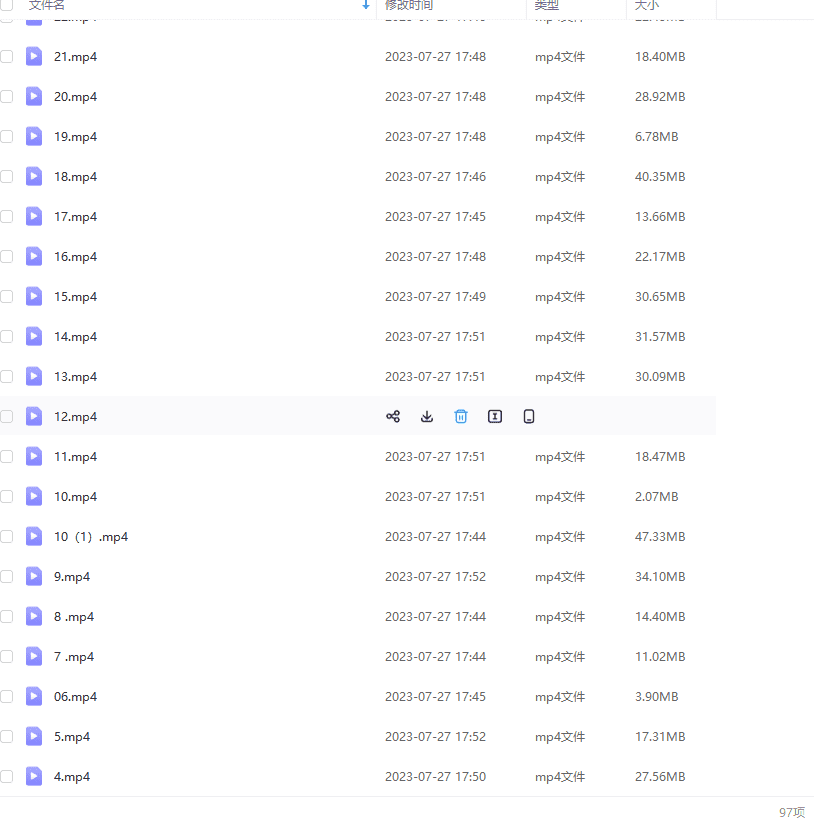Open the file named 15.mp4
Image resolution: width=814 pixels, height=819 pixels.
pyautogui.click(x=75, y=297)
